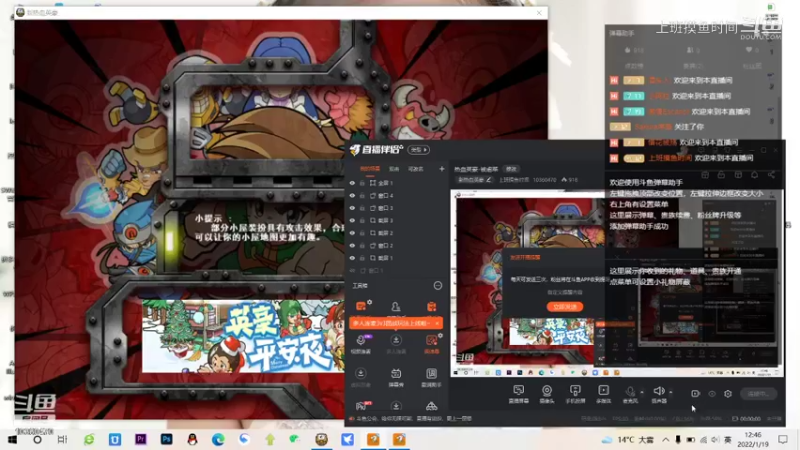Expand the 关播 pill next to logo
Viewport: 800px width, 450px height.
pyautogui.click(x=419, y=150)
